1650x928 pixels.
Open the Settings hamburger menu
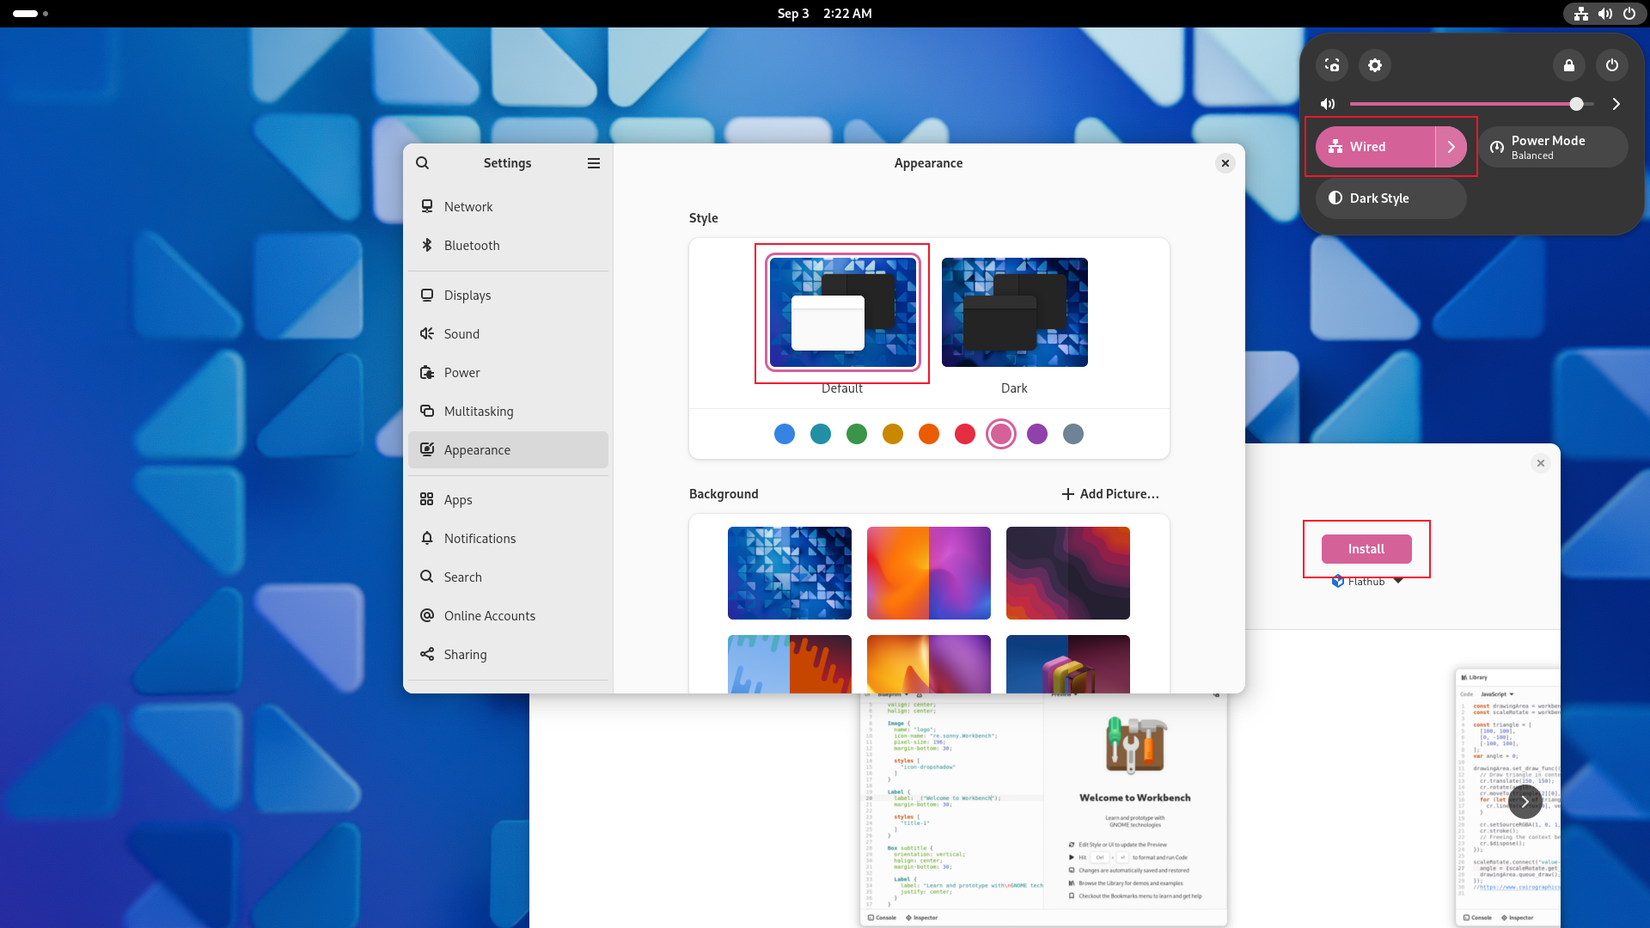pos(594,163)
